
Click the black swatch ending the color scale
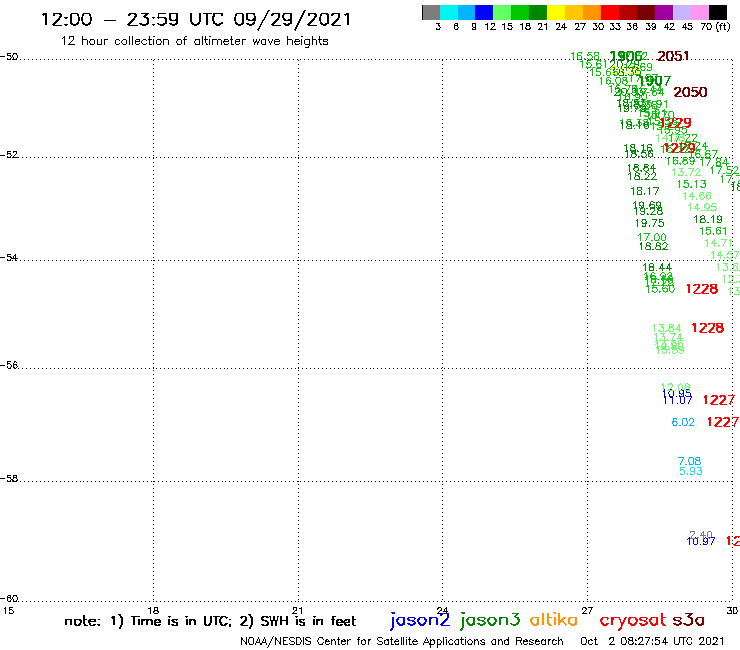(x=717, y=12)
